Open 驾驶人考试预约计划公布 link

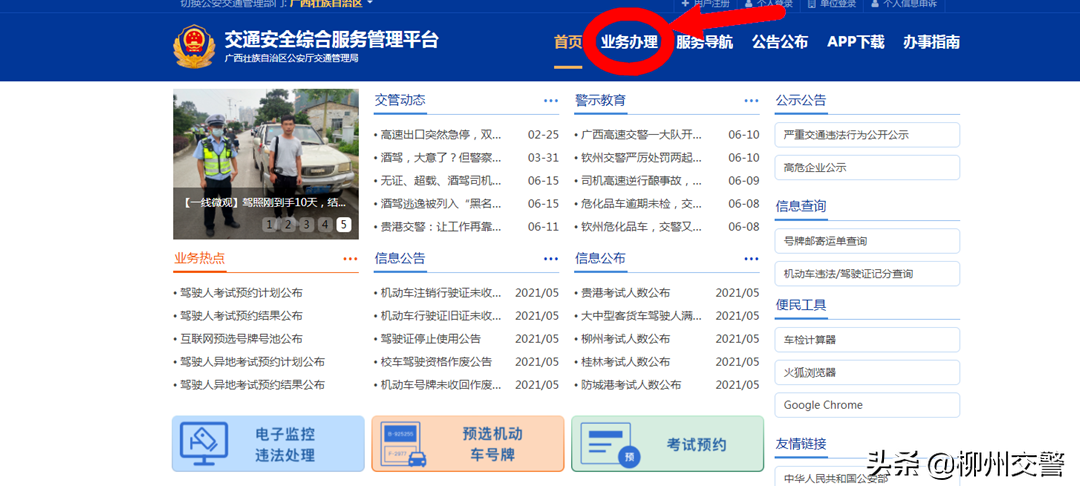[241, 293]
